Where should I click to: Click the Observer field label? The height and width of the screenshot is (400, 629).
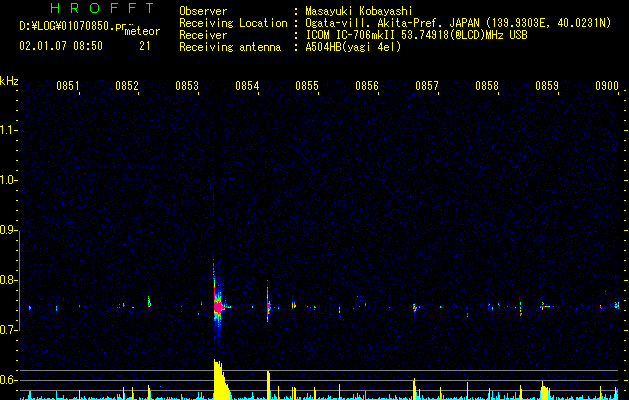click(x=203, y=11)
